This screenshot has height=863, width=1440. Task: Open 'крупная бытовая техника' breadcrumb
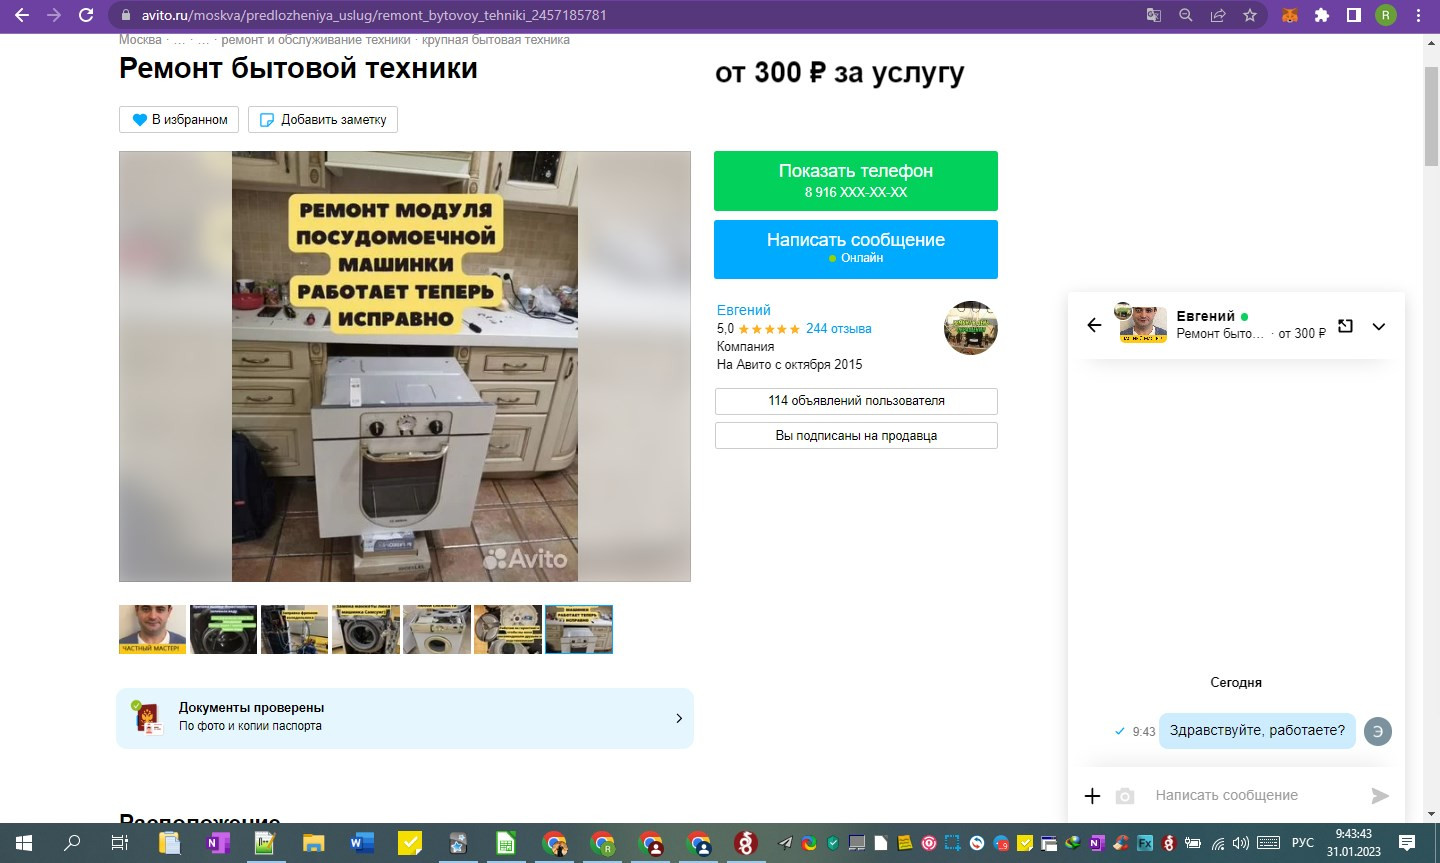[496, 40]
